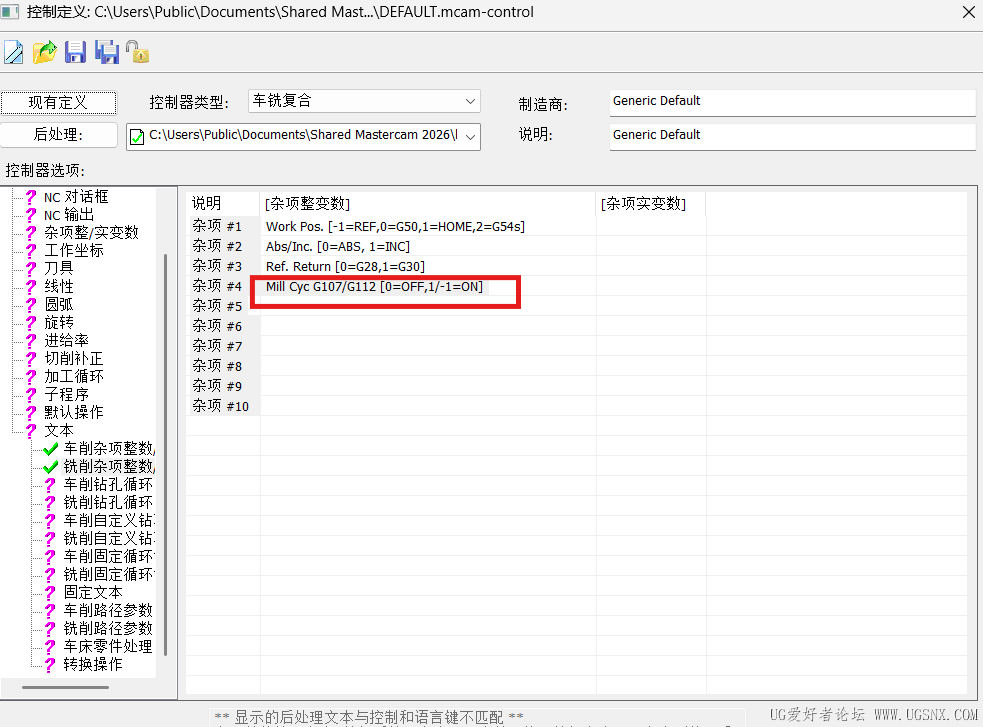
Task: Select 转换操作 tree item
Action: (x=93, y=664)
